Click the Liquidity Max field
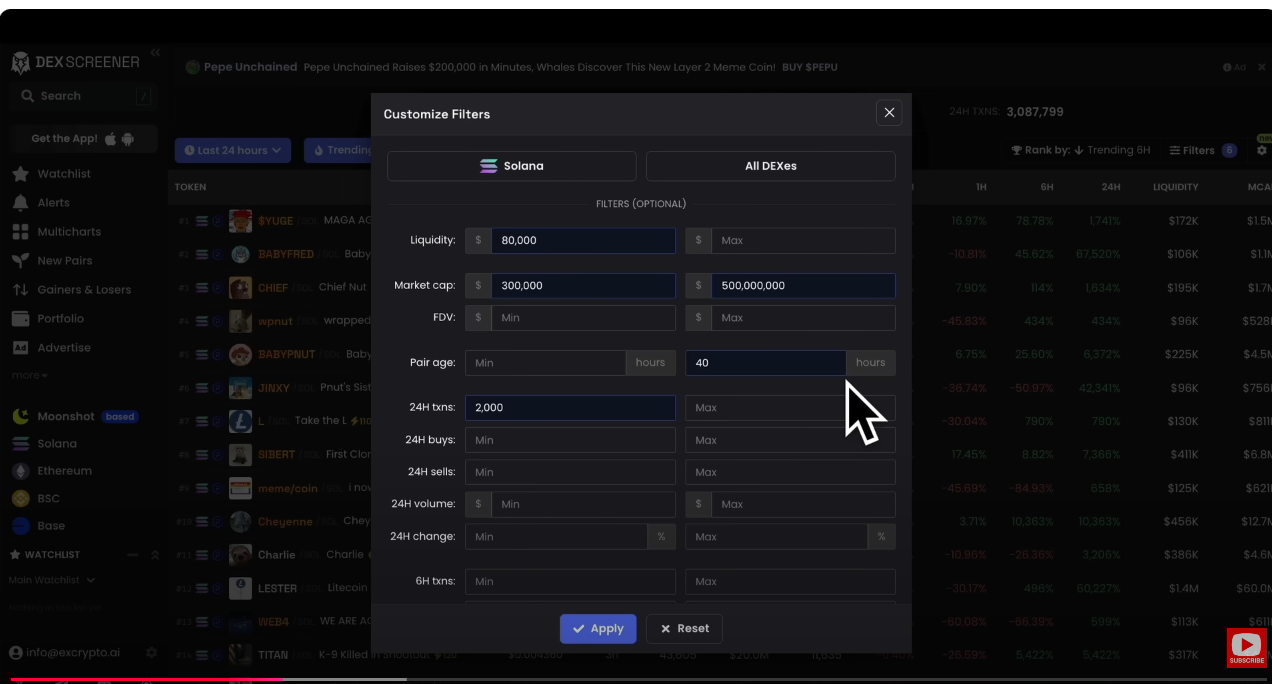 (803, 240)
